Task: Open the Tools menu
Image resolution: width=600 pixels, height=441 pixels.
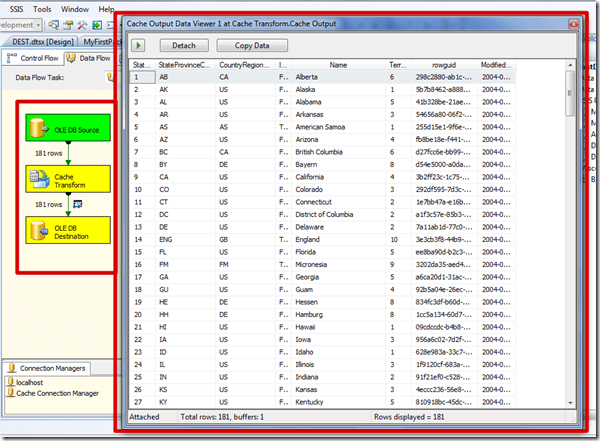Action: click(43, 8)
